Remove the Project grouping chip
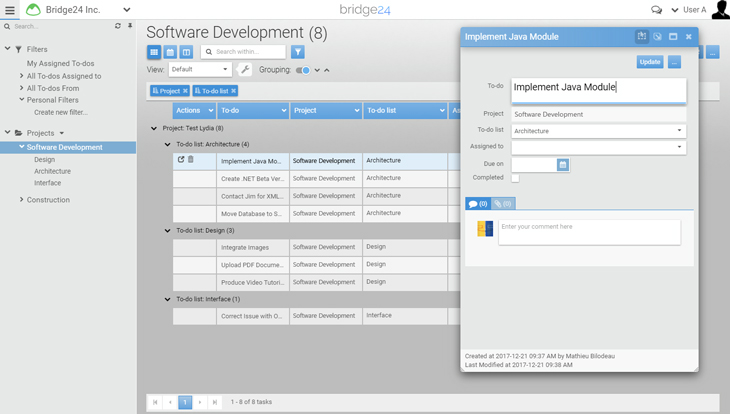 tap(185, 91)
